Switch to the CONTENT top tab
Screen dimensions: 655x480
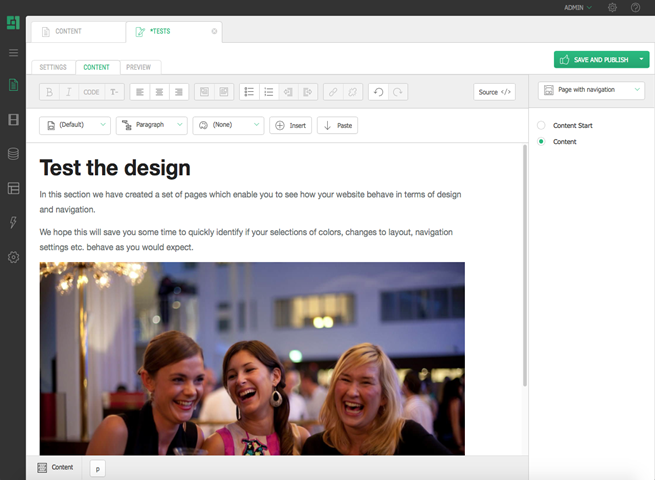pyautogui.click(x=79, y=31)
